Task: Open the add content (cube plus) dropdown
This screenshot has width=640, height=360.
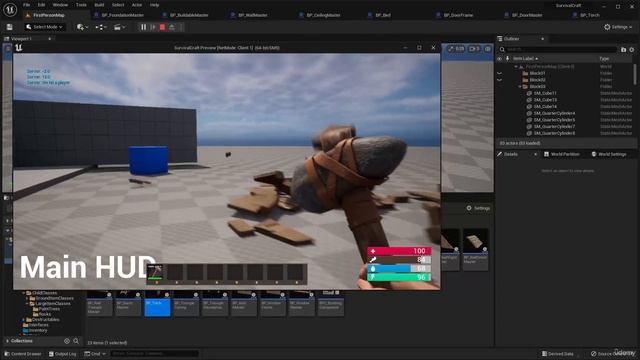Action: 82,27
